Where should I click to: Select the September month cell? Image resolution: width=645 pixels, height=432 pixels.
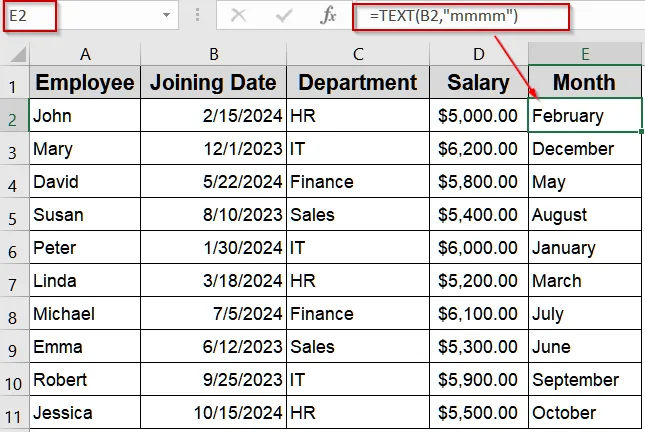pyautogui.click(x=585, y=379)
